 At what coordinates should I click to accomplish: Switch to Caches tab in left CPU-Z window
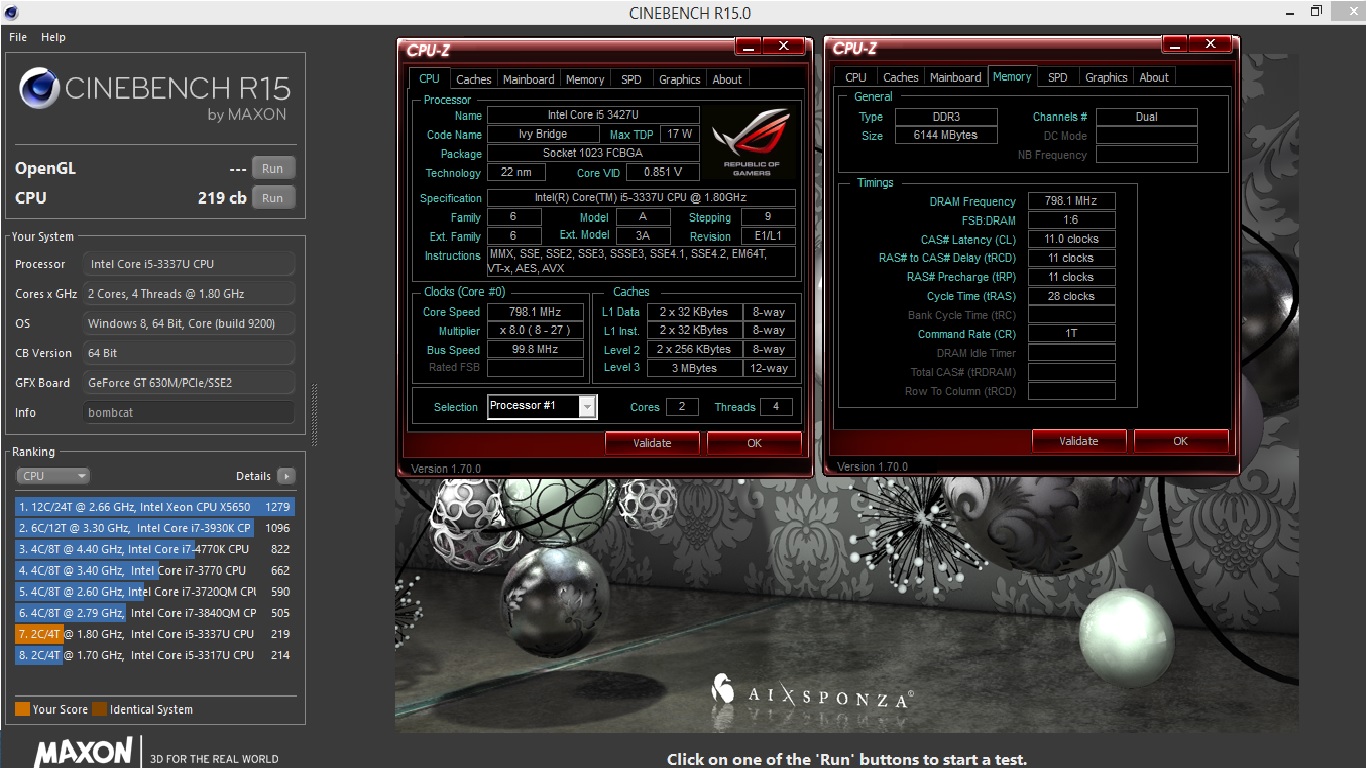click(473, 80)
